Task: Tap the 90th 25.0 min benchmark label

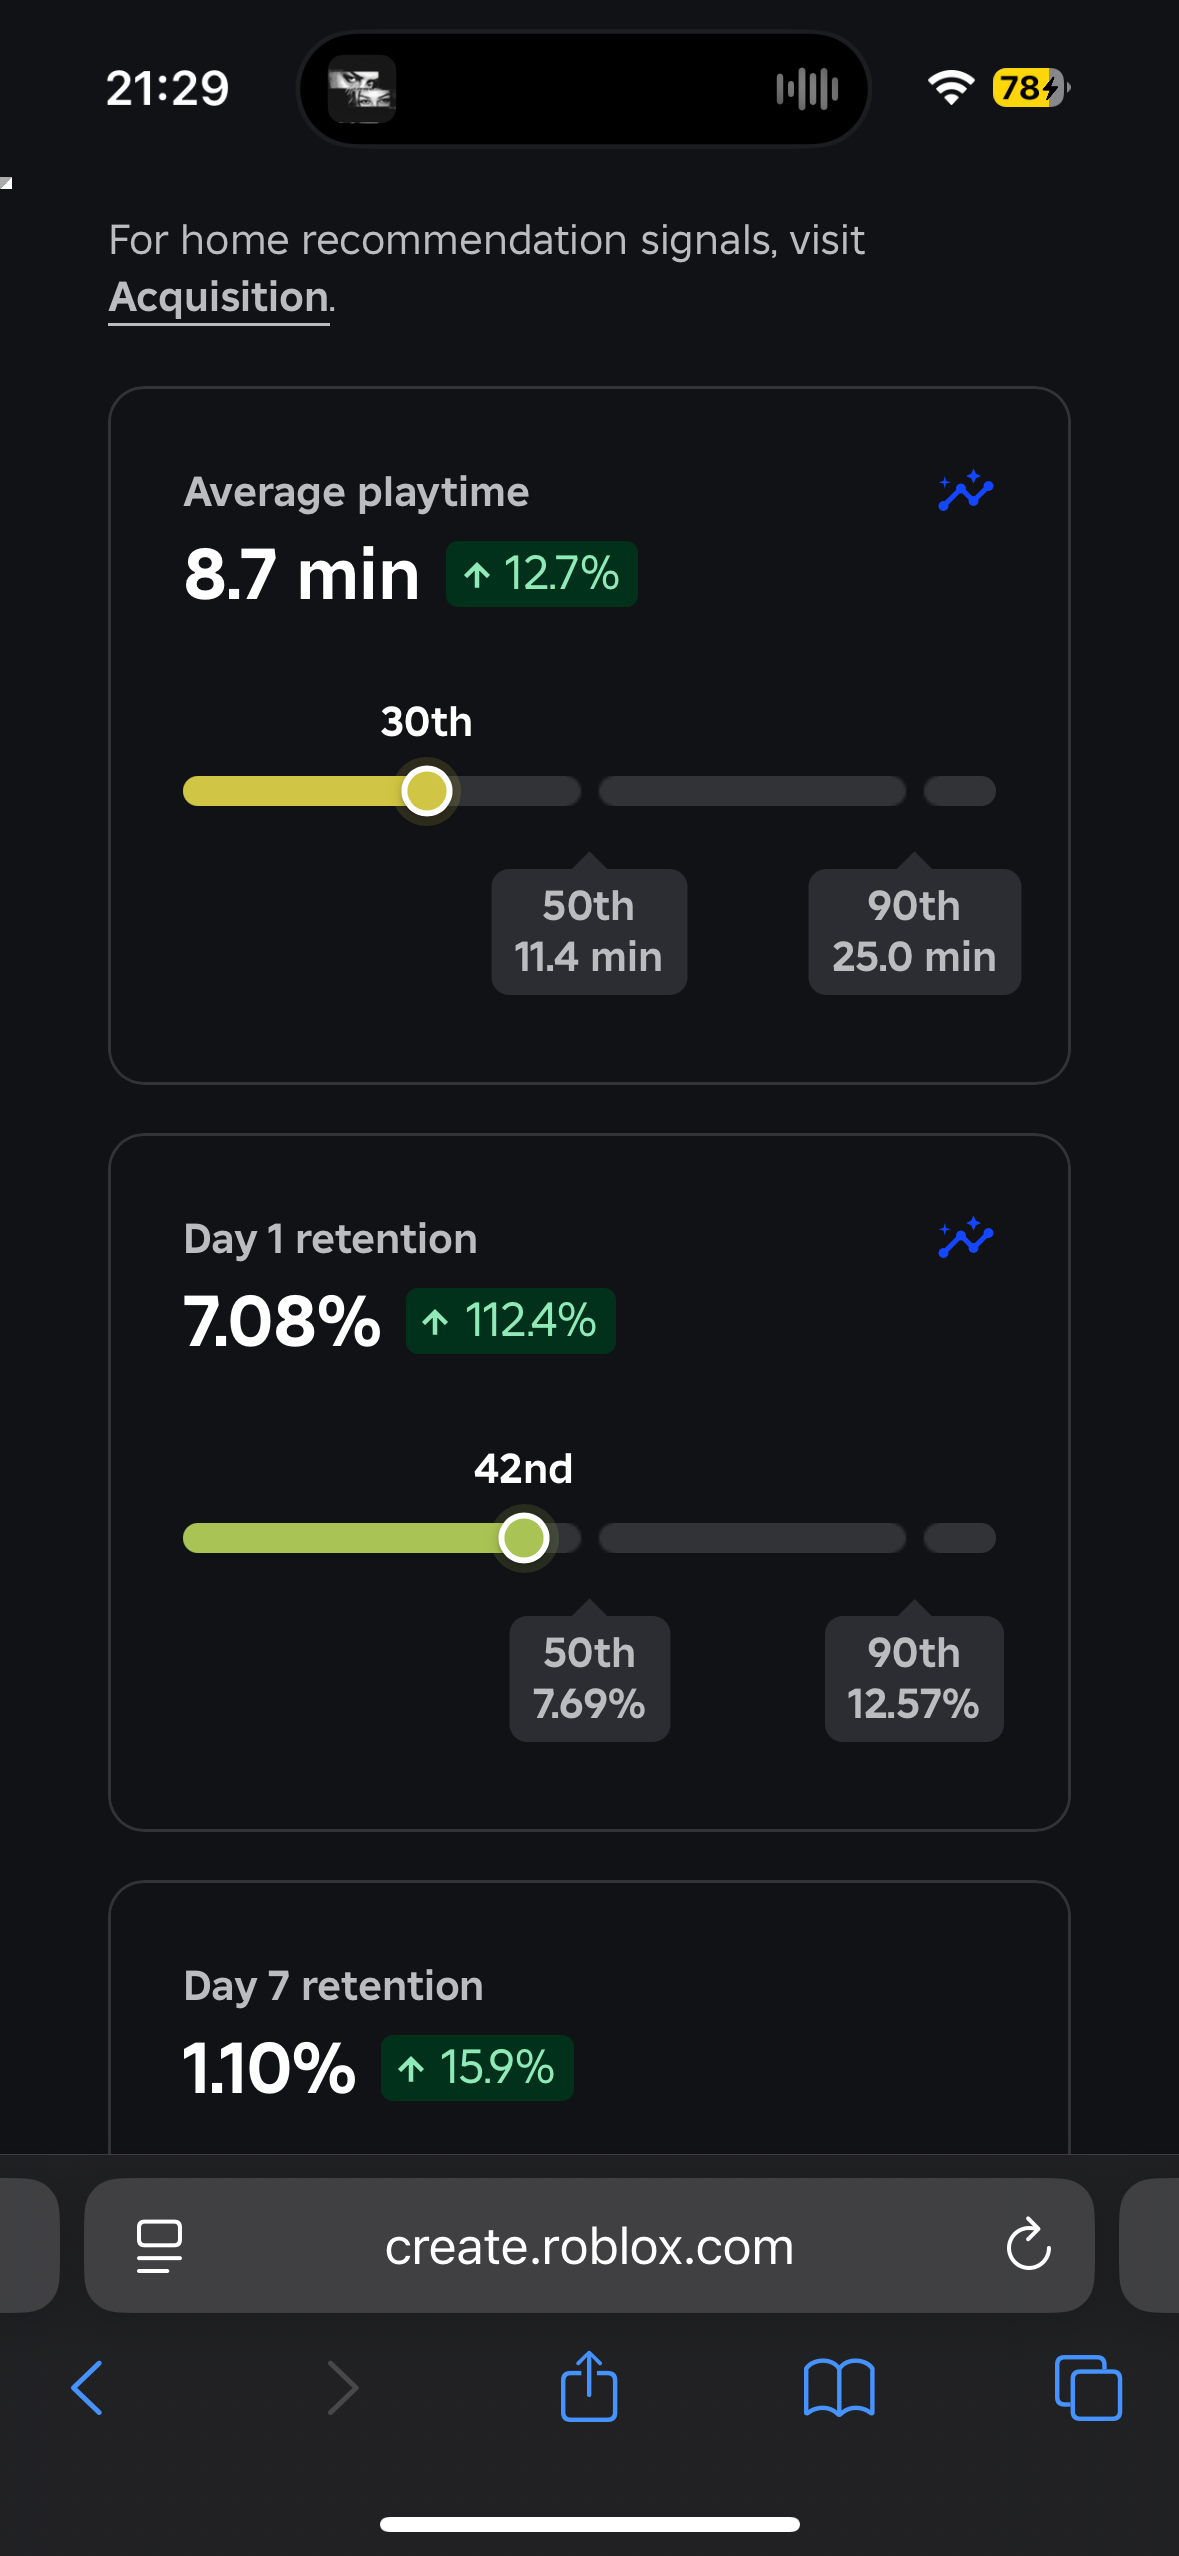Action: point(914,931)
